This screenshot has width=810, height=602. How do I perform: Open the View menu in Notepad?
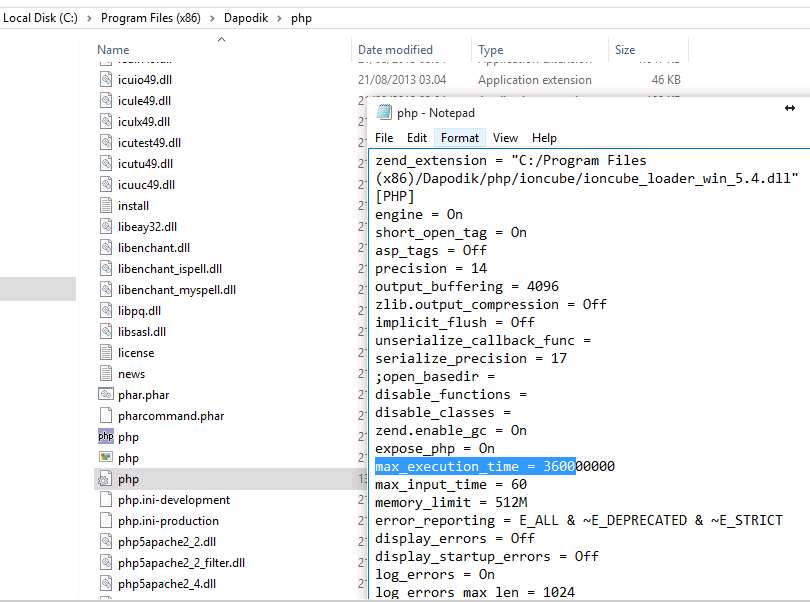505,138
